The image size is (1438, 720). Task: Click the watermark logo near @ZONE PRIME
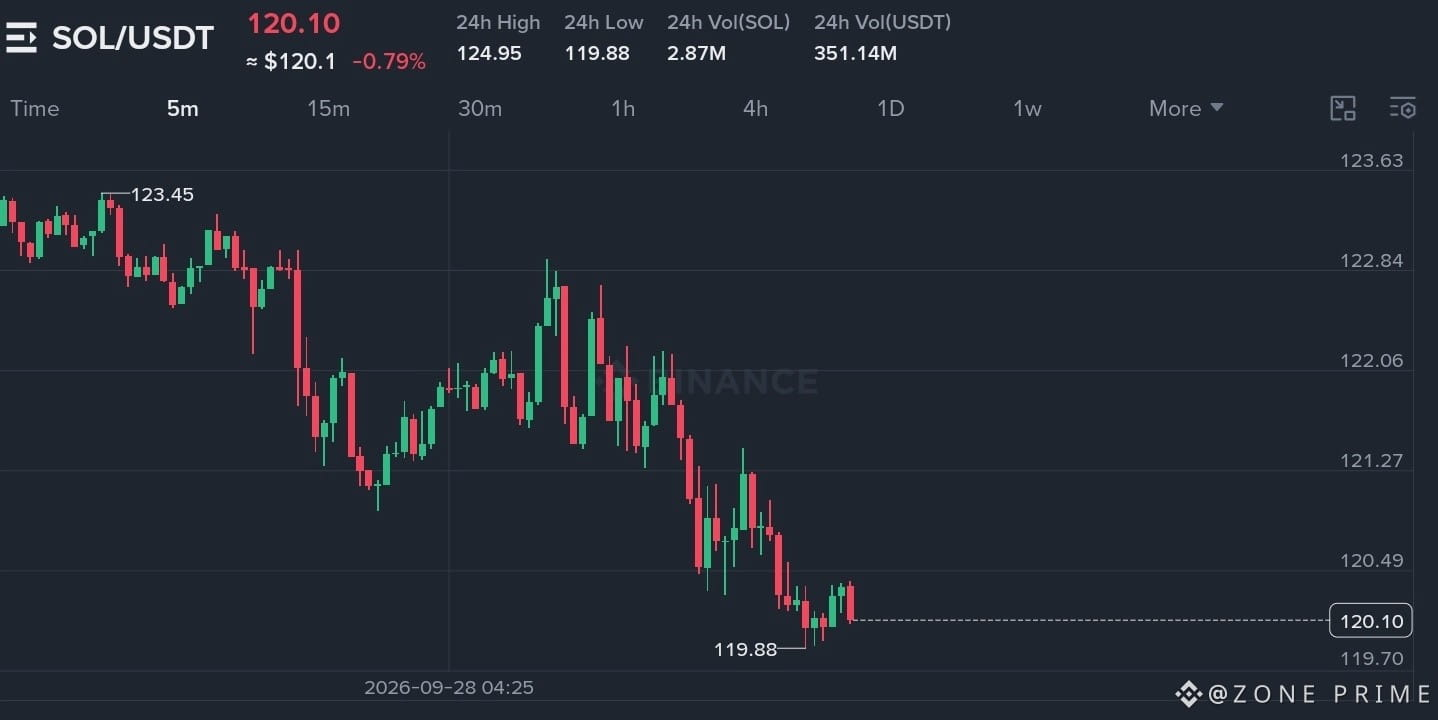(1188, 693)
